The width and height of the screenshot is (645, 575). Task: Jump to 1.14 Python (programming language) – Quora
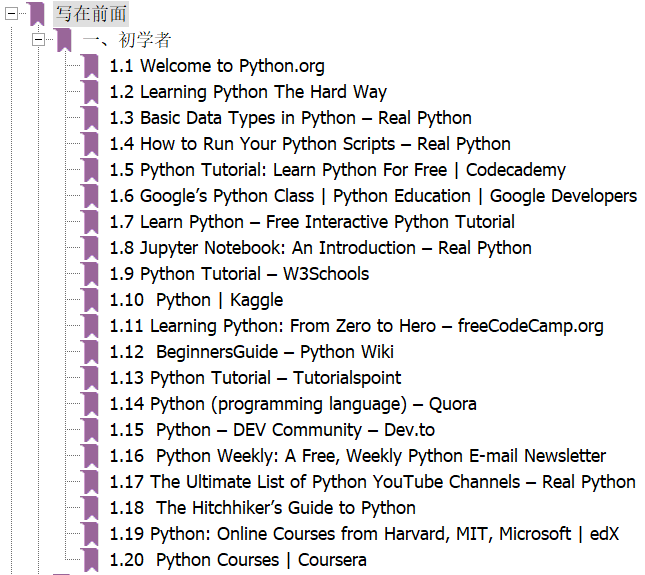point(293,404)
